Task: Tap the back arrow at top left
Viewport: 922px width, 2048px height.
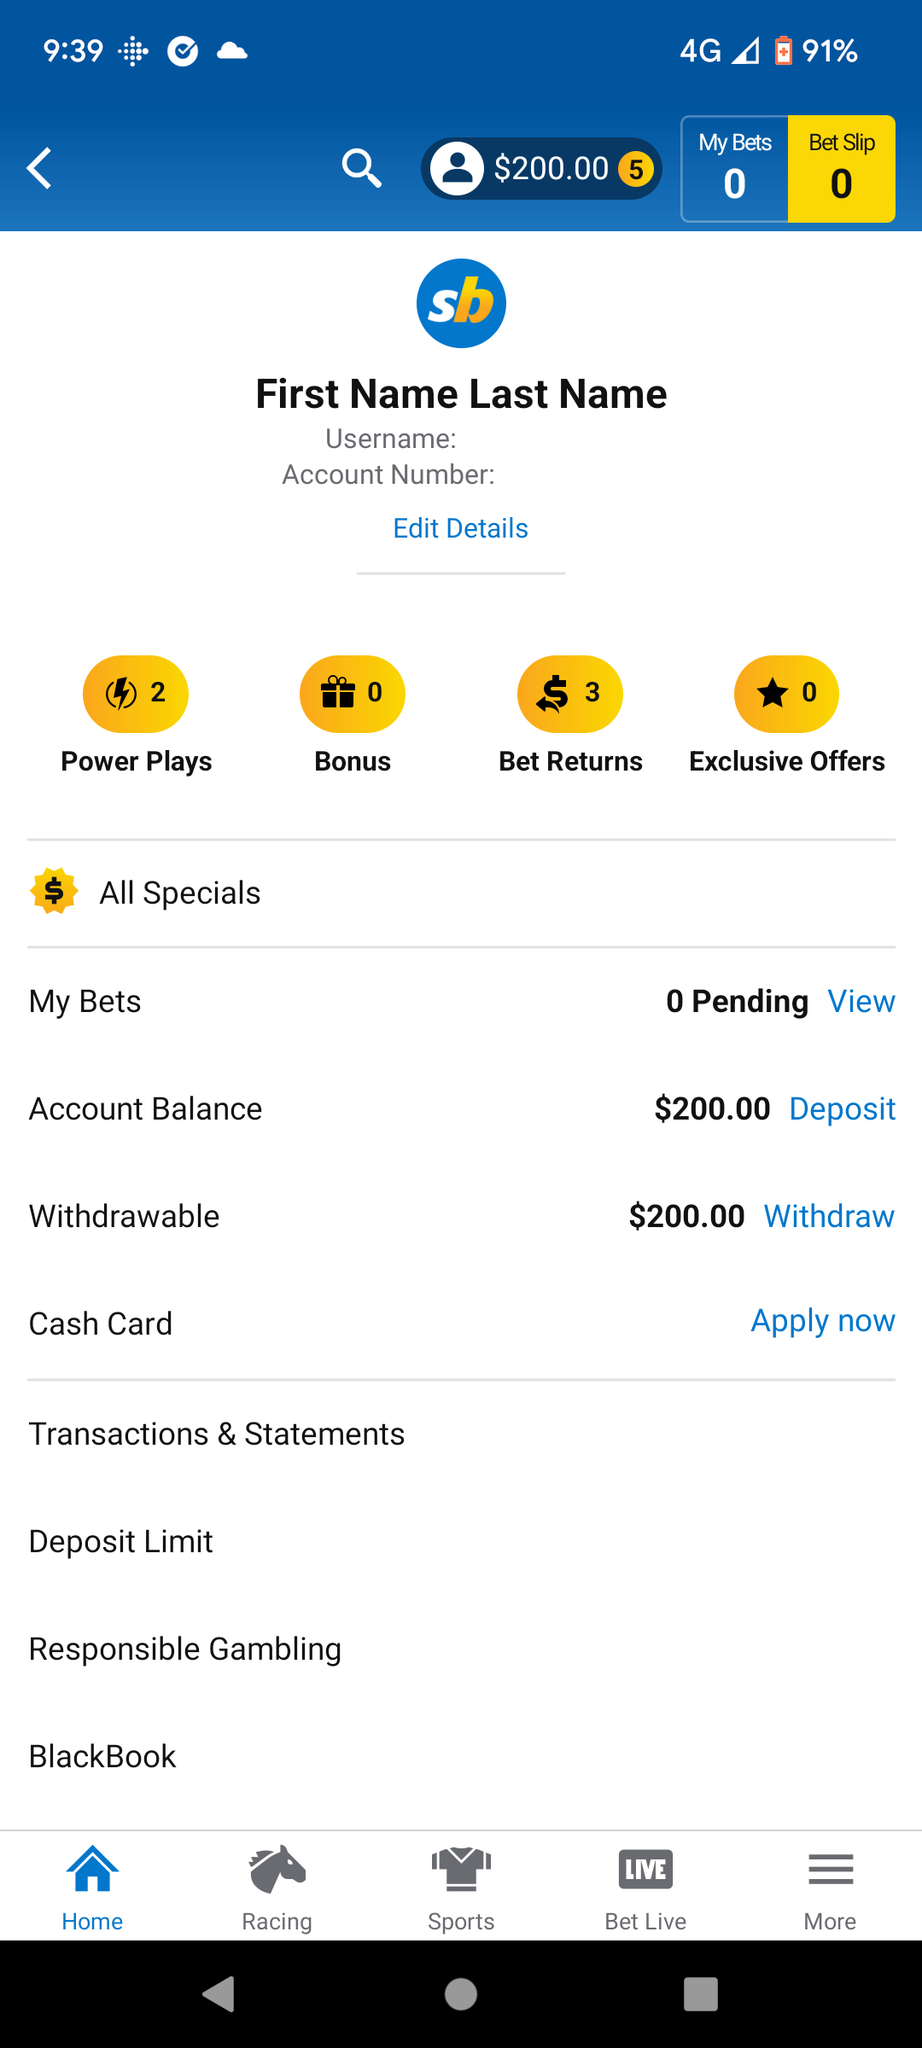Action: (39, 168)
